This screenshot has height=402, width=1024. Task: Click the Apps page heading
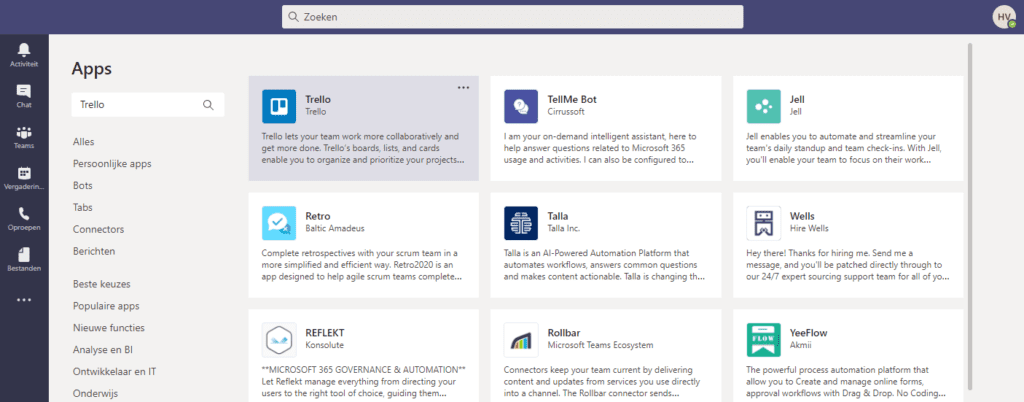pos(92,68)
